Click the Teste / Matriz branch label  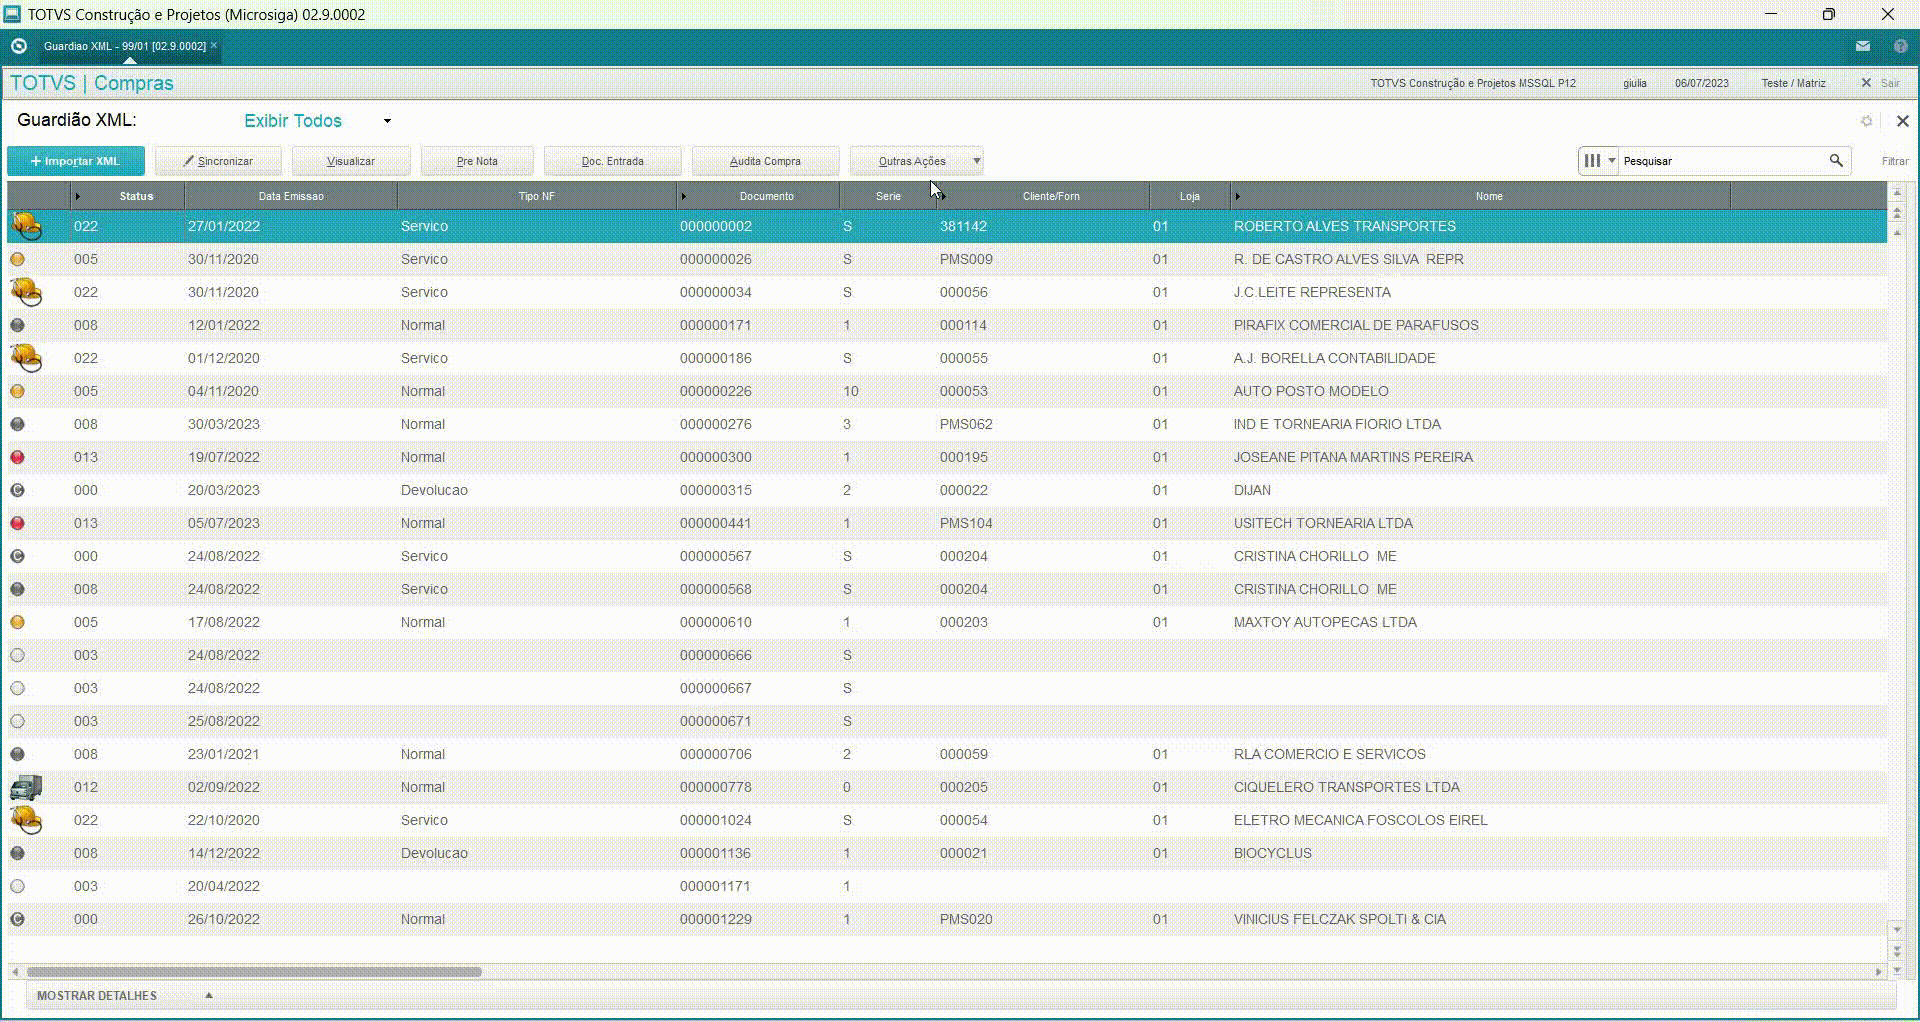1793,83
